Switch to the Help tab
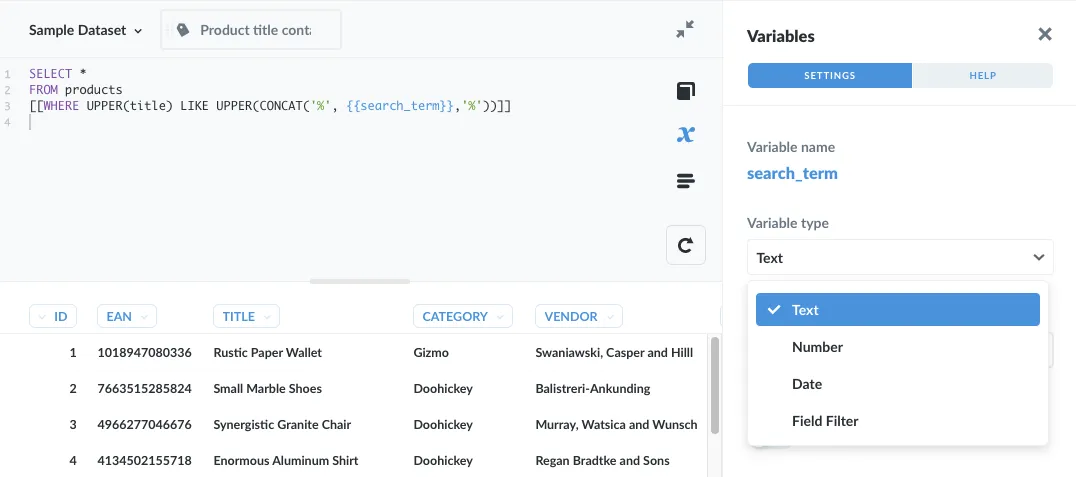The height and width of the screenshot is (477, 1076). coord(982,76)
